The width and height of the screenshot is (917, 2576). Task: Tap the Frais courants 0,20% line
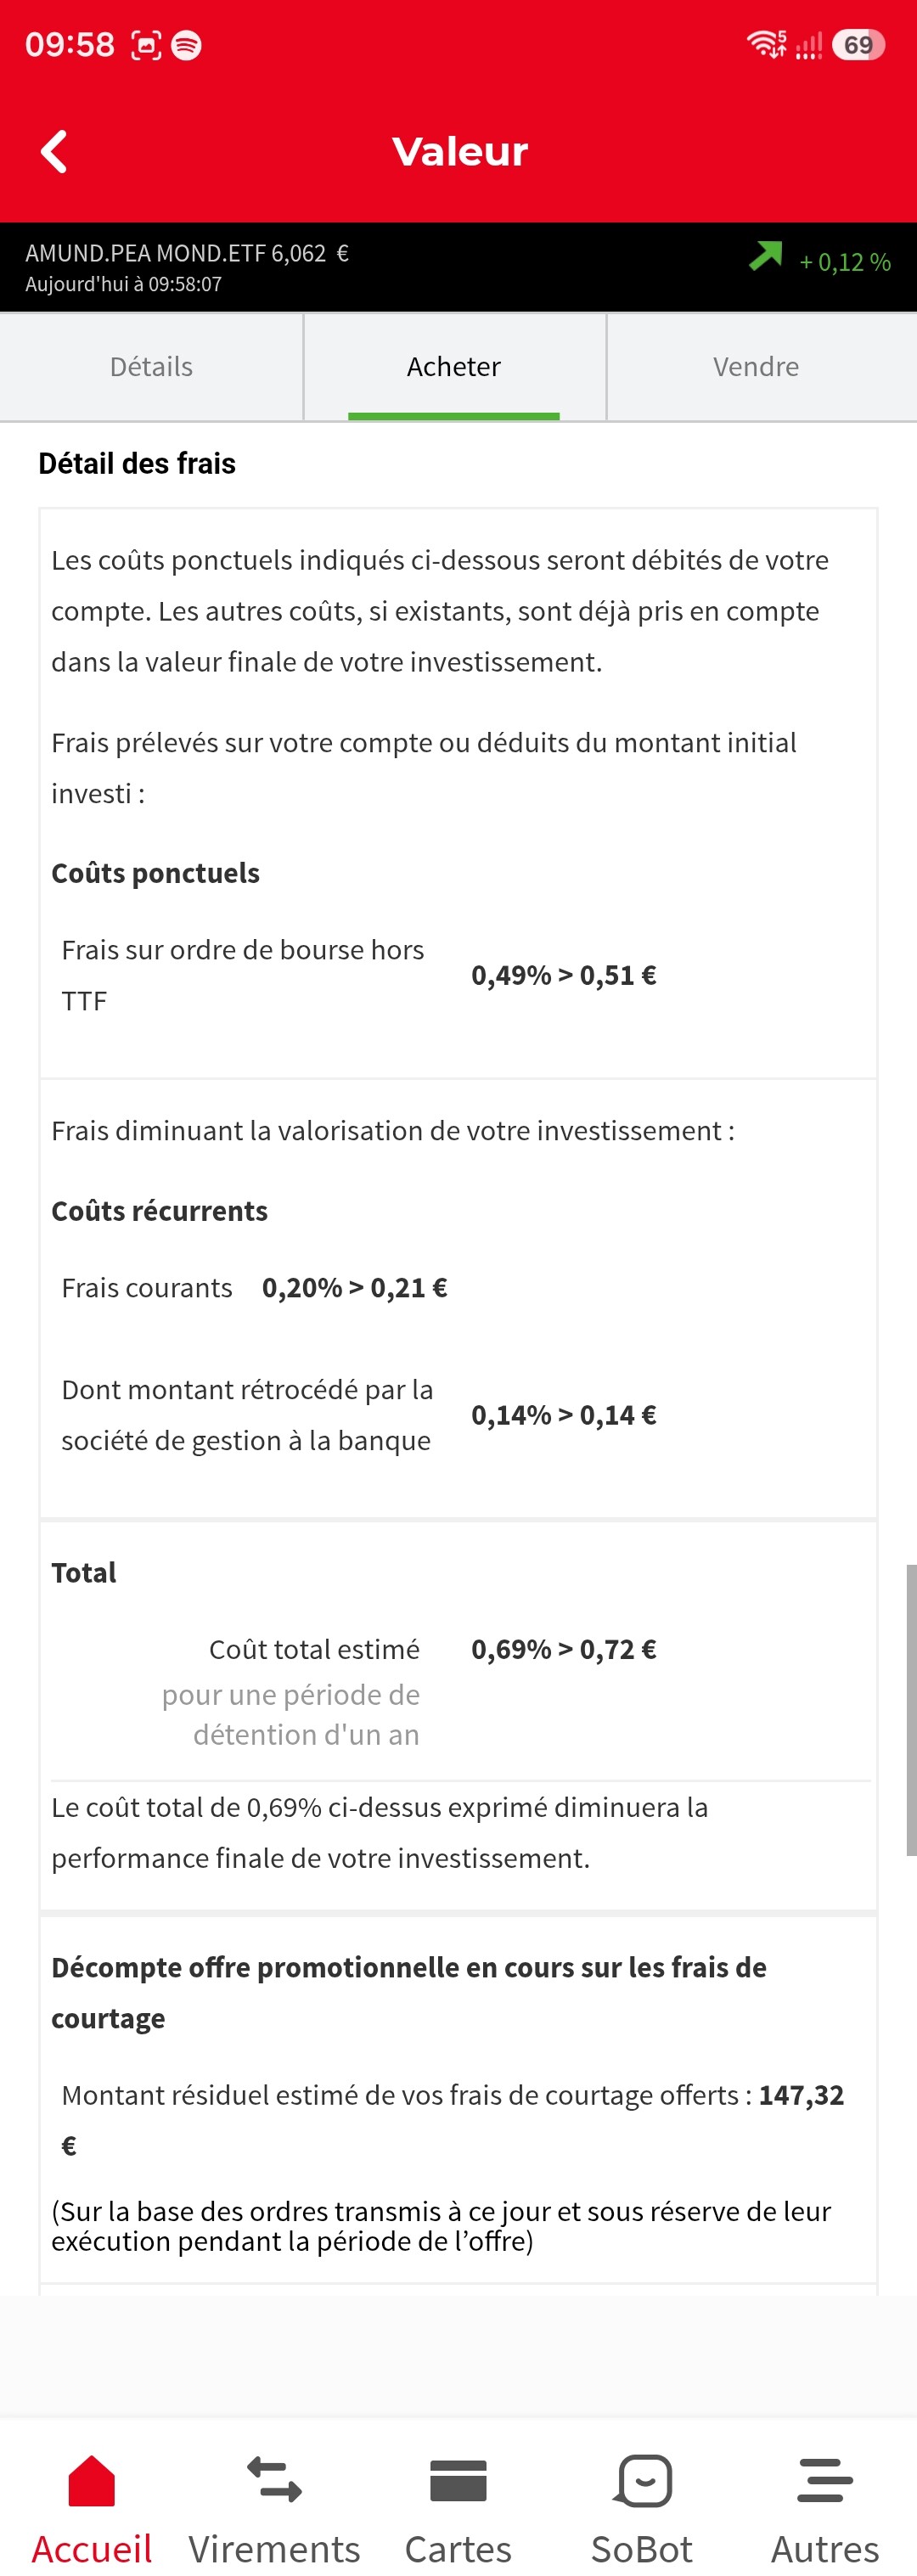click(x=254, y=1288)
